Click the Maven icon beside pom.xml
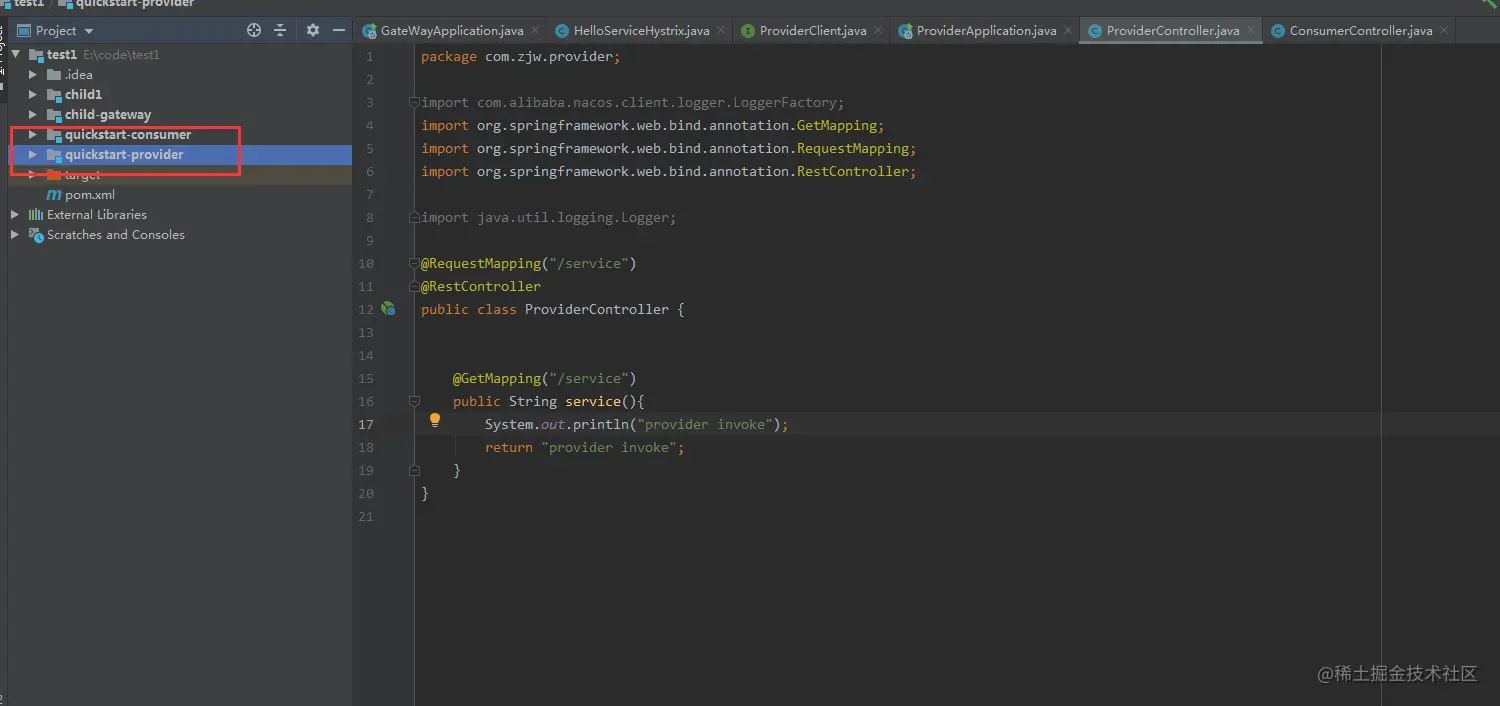1500x706 pixels. 54,195
